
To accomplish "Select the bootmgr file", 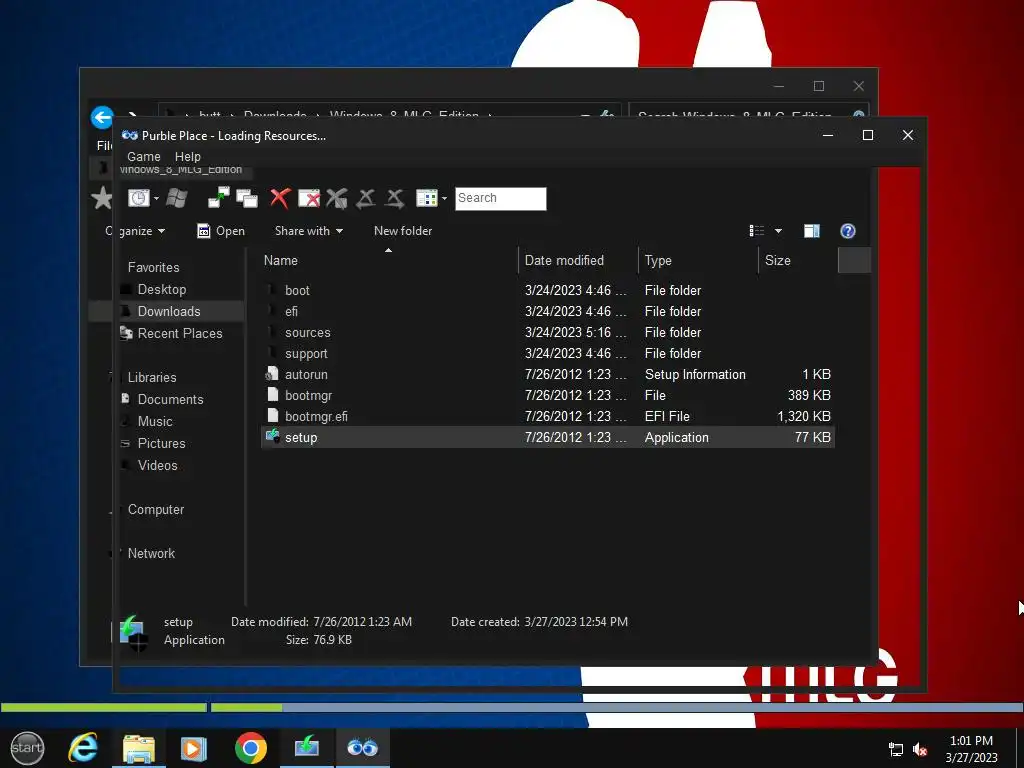I will 547,395.
